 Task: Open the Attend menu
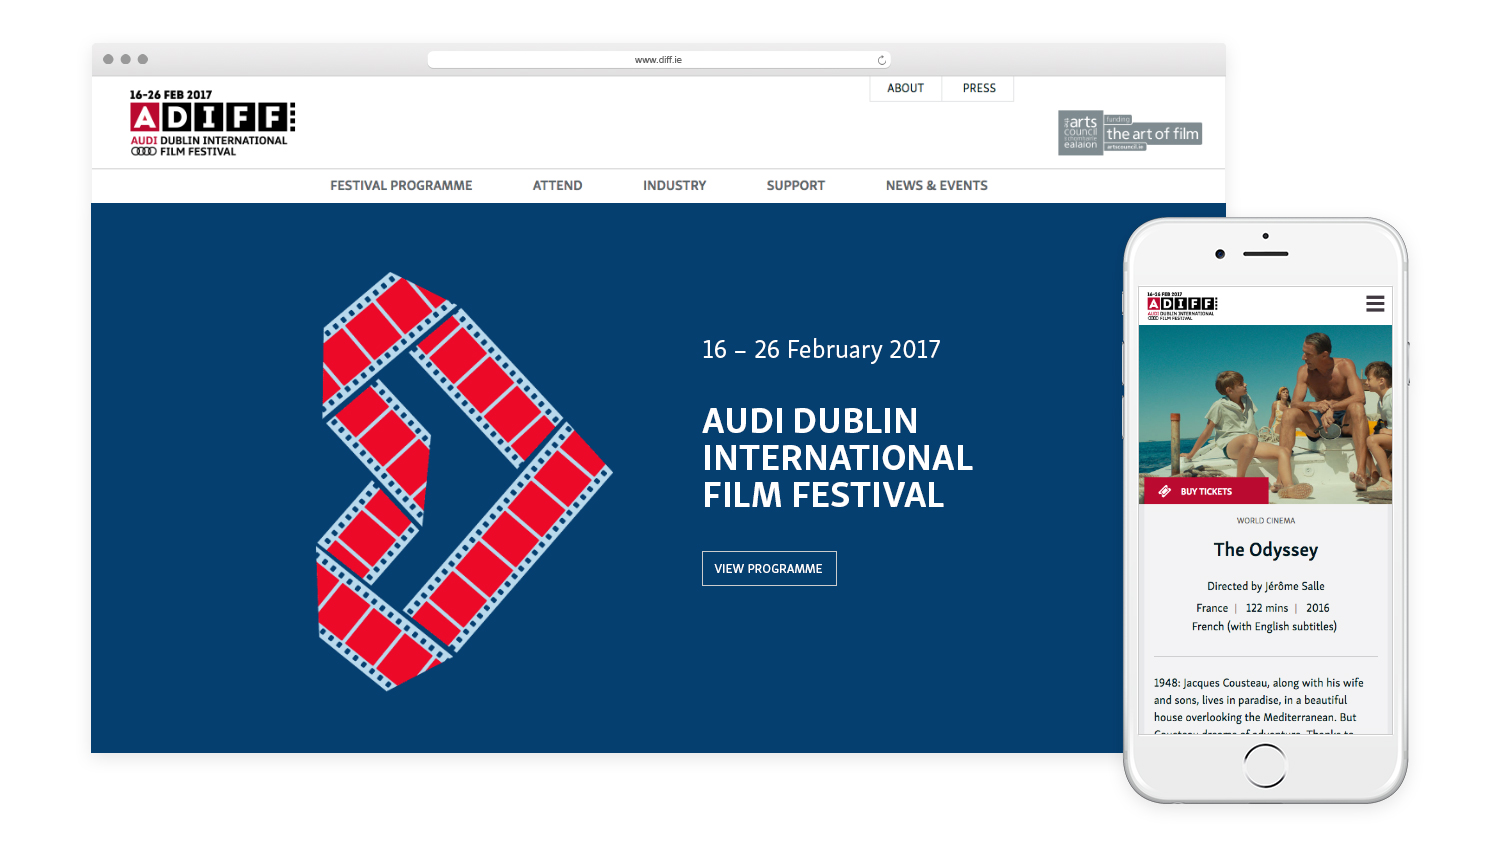(x=557, y=186)
